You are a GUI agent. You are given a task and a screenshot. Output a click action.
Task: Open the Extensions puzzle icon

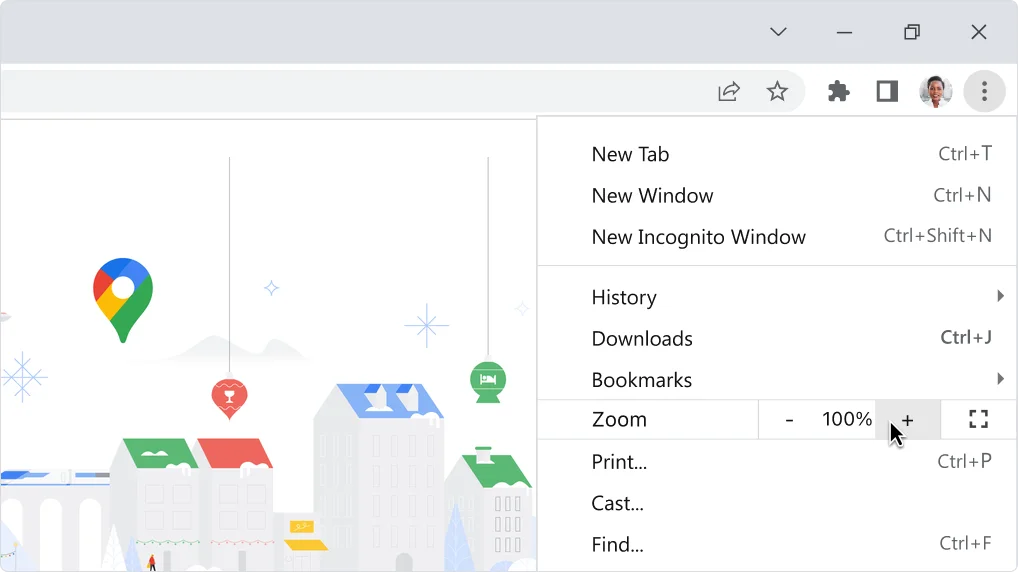tap(839, 92)
